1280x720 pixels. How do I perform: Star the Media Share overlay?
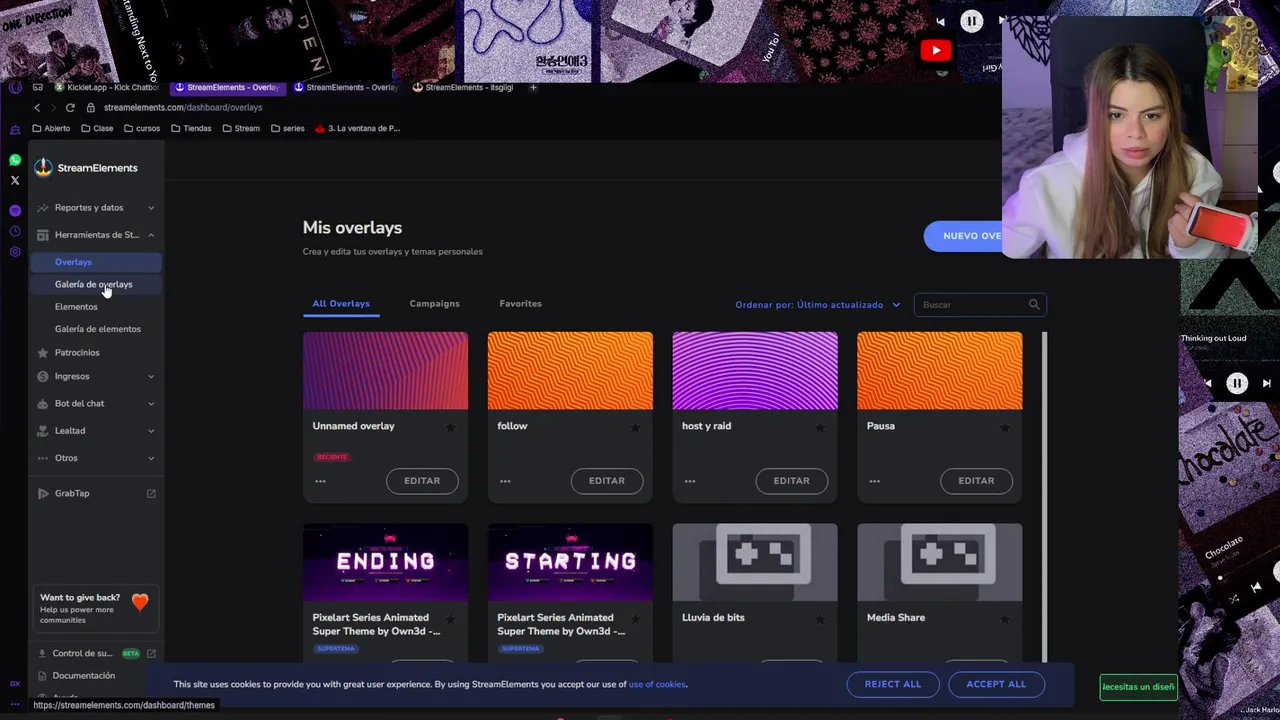tap(1004, 619)
